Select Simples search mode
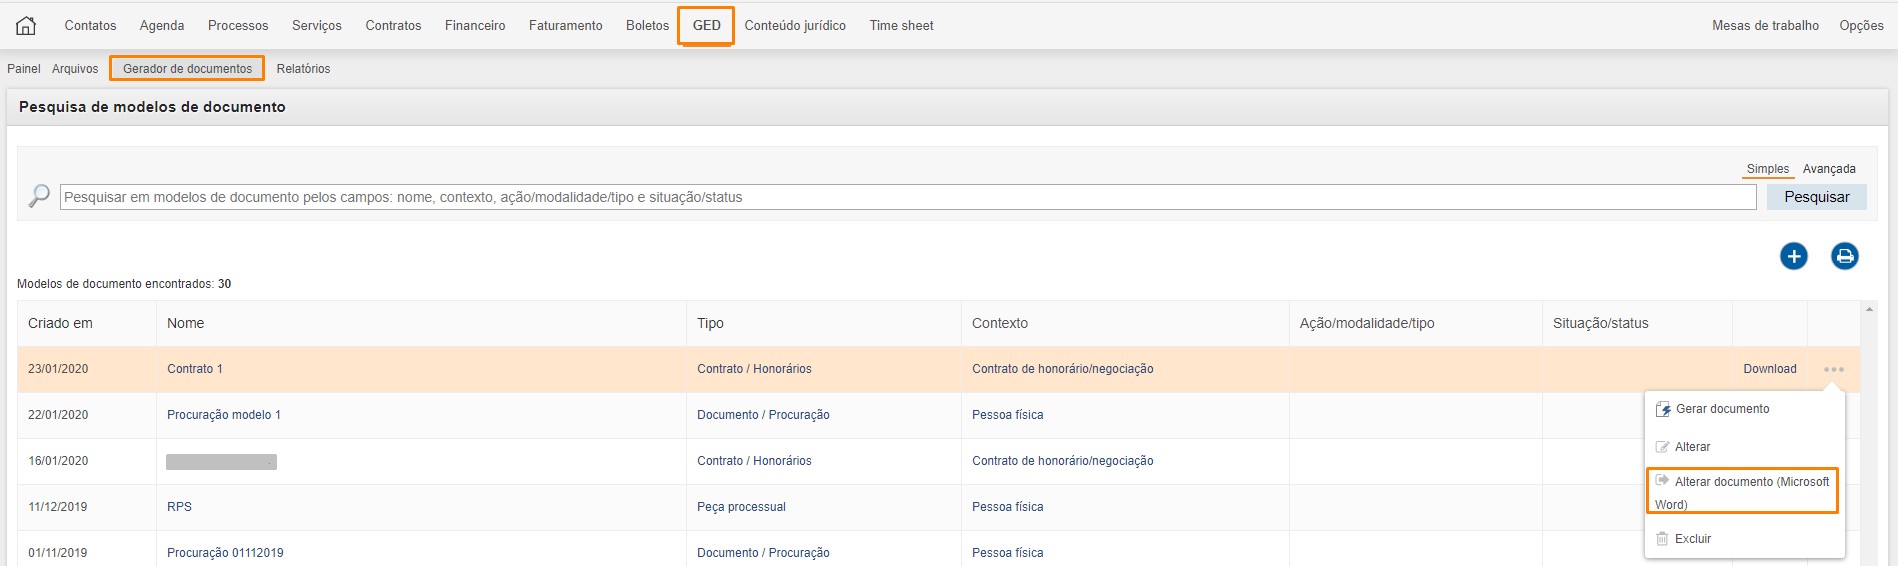Image resolution: width=1898 pixels, height=566 pixels. click(1767, 169)
